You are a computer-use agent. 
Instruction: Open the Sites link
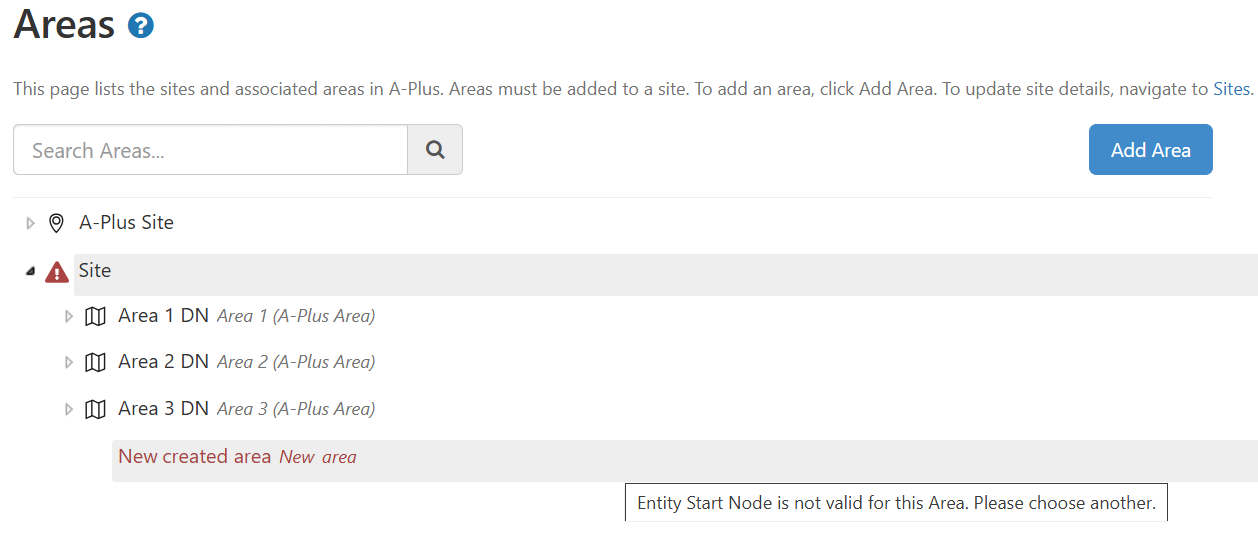pyautogui.click(x=1231, y=89)
